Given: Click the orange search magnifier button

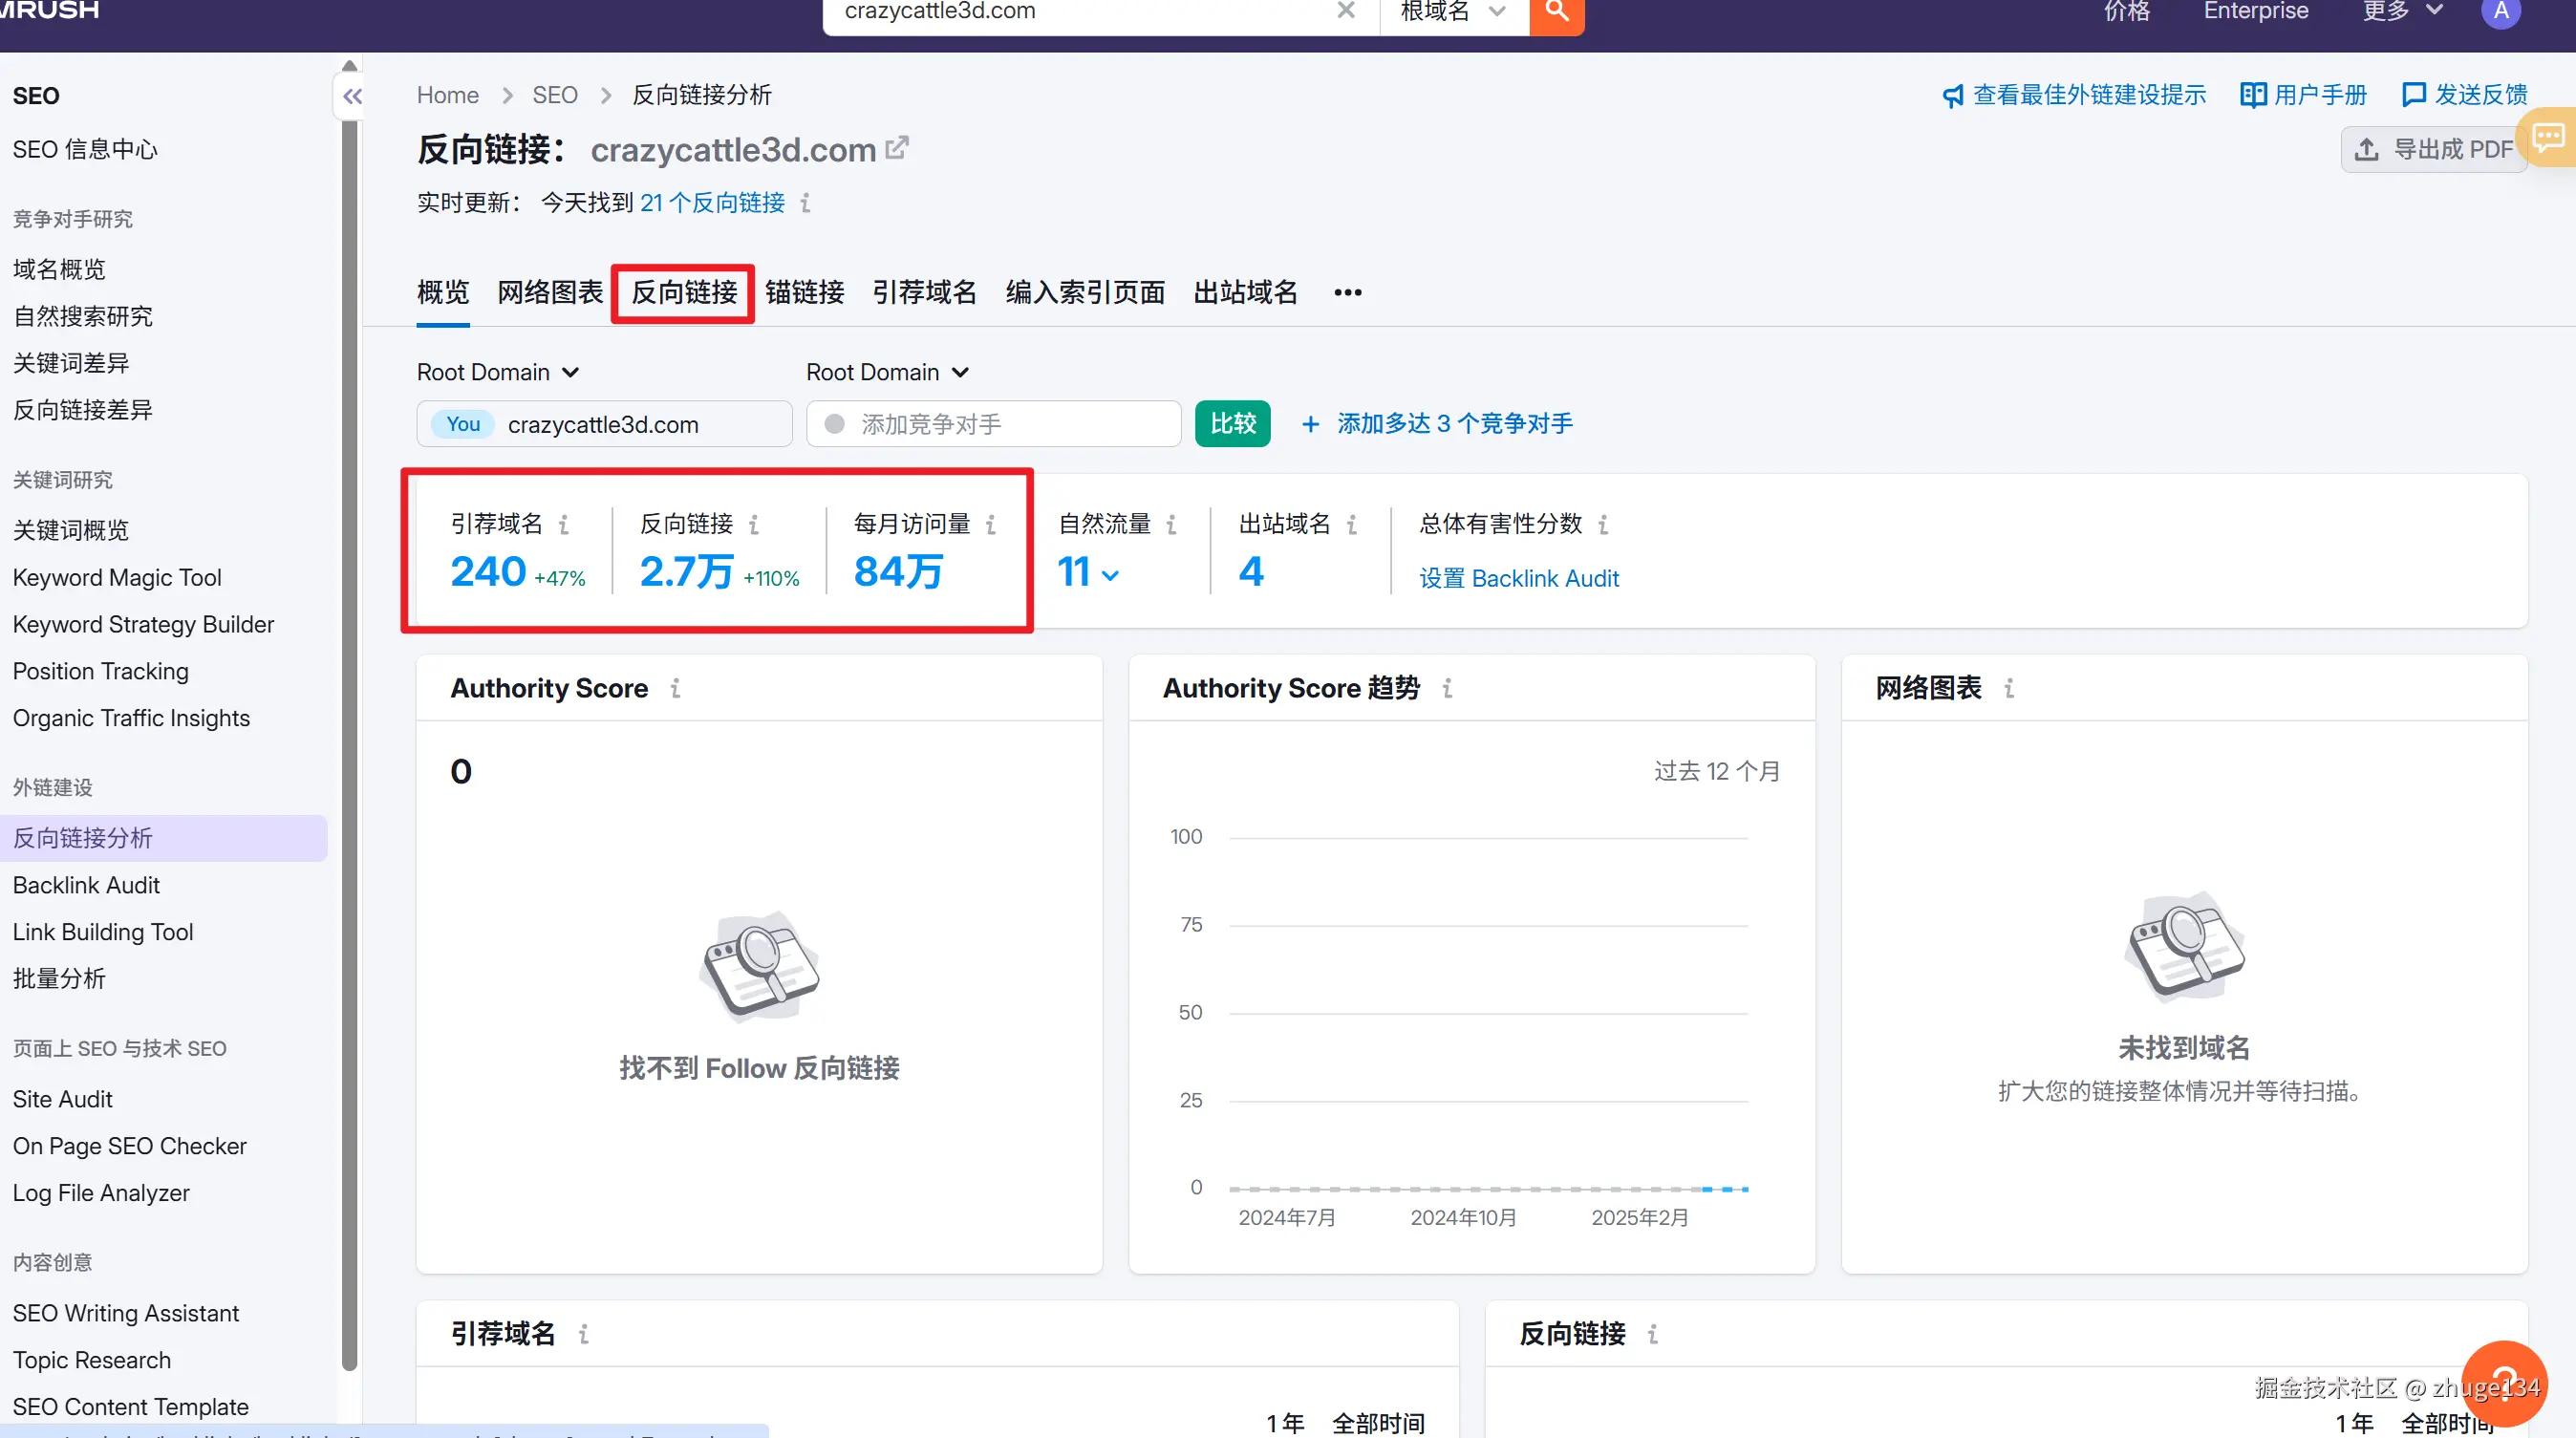Looking at the screenshot, I should tap(1556, 12).
